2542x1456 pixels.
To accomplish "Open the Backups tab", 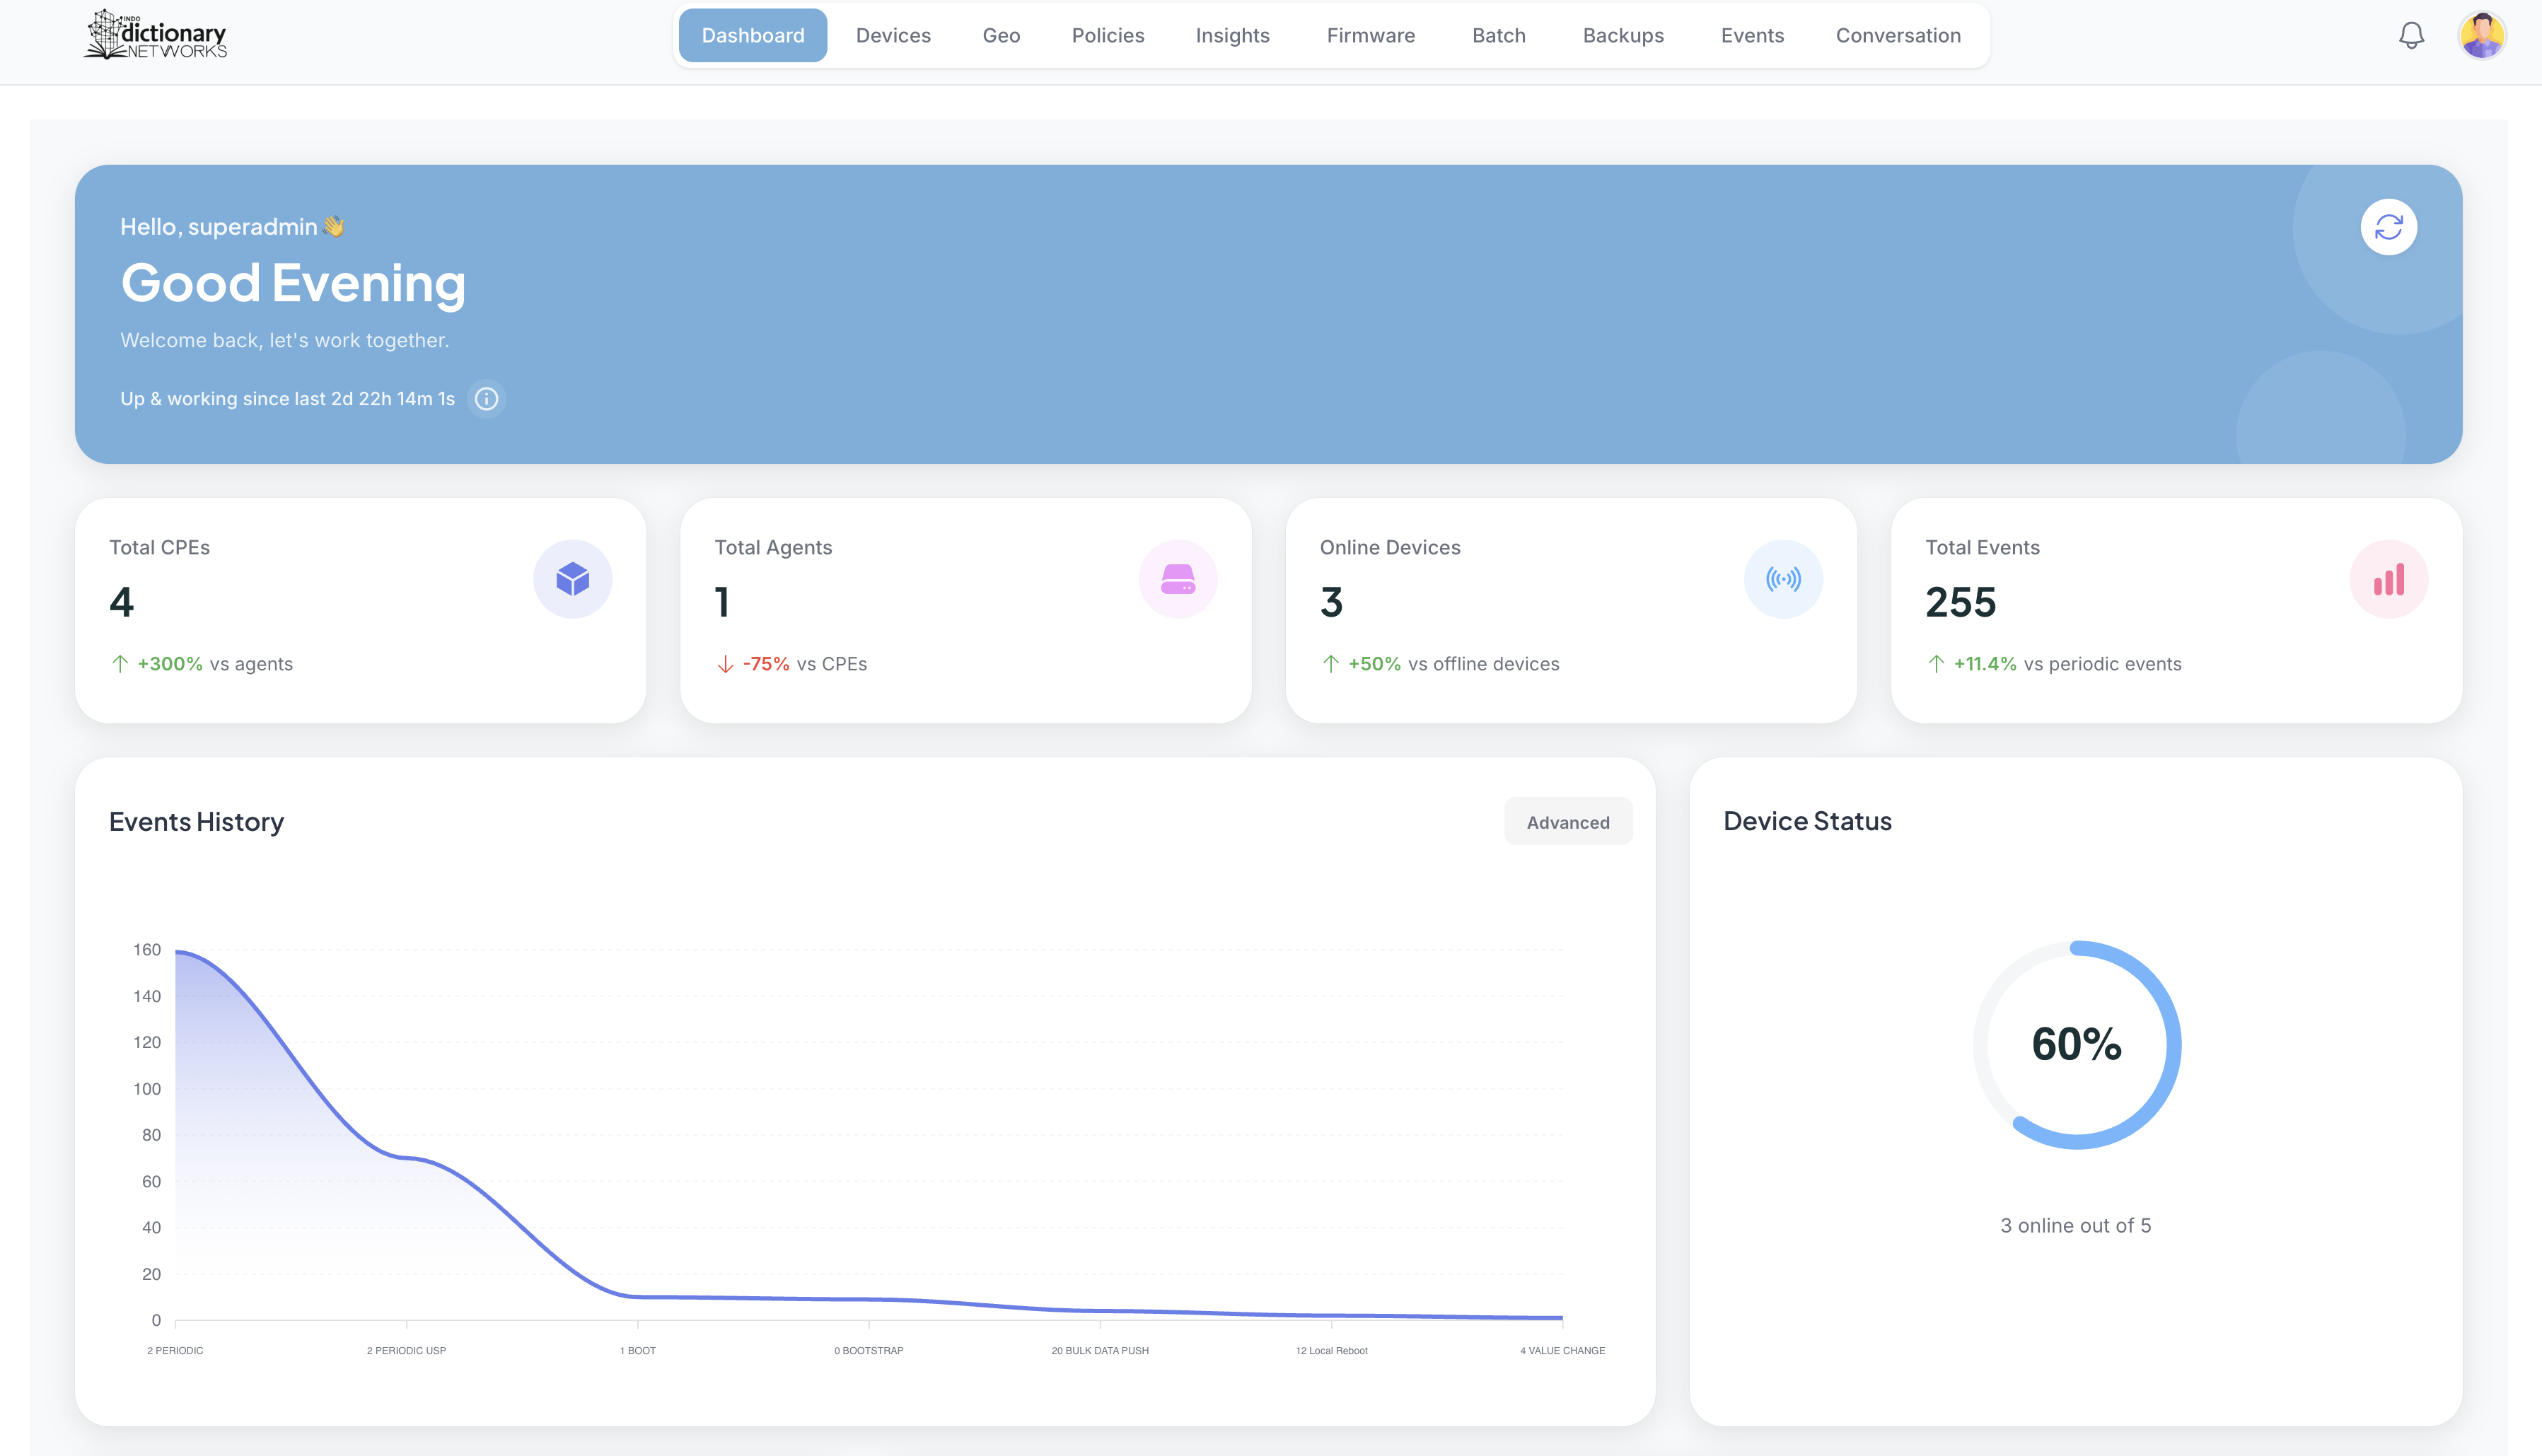I will click(x=1622, y=36).
